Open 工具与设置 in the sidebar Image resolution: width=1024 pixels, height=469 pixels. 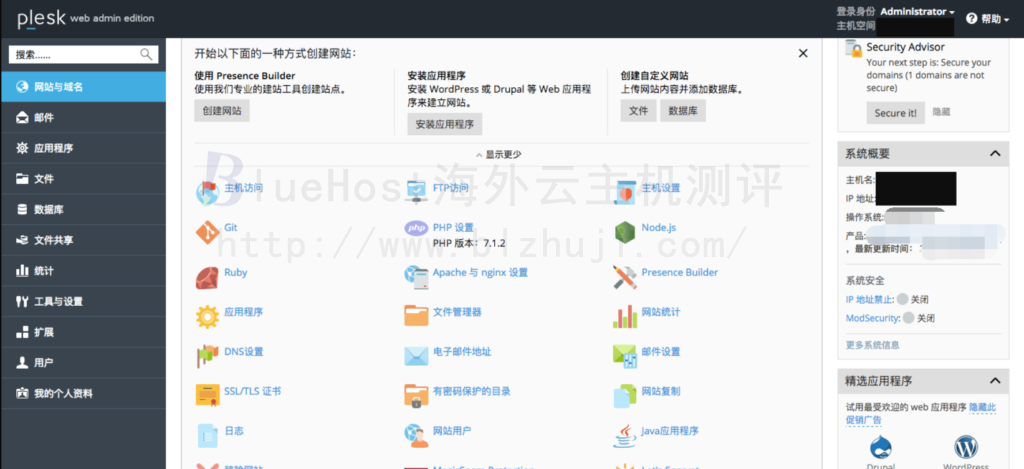[58, 301]
